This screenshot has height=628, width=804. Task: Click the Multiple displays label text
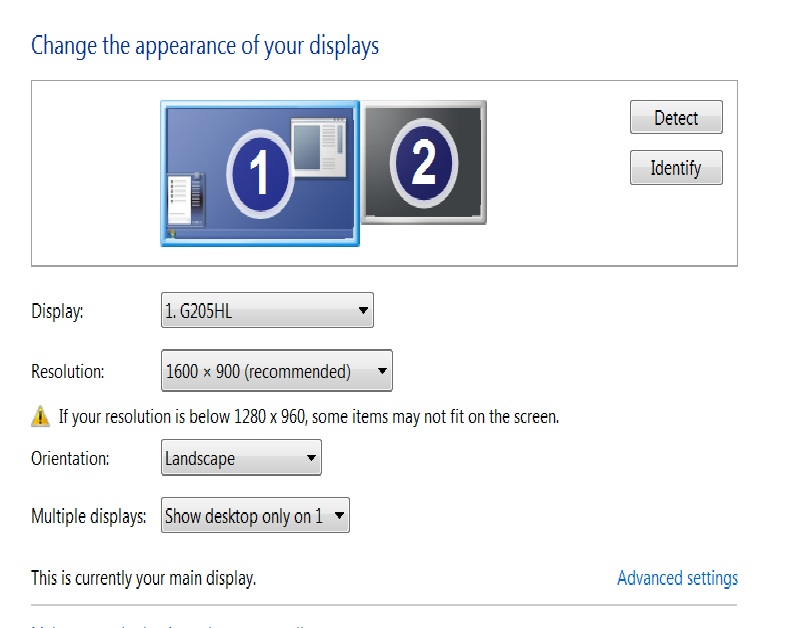coord(89,517)
